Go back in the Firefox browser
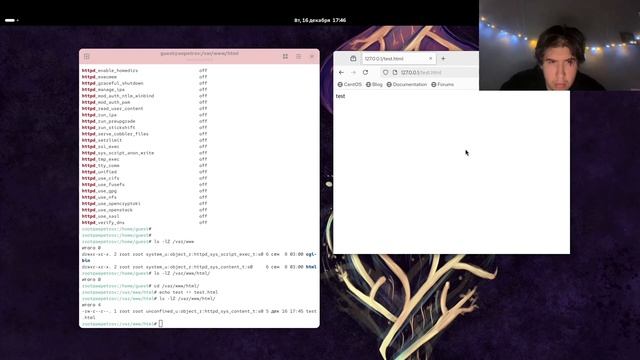This screenshot has height=360, width=640. click(x=341, y=72)
